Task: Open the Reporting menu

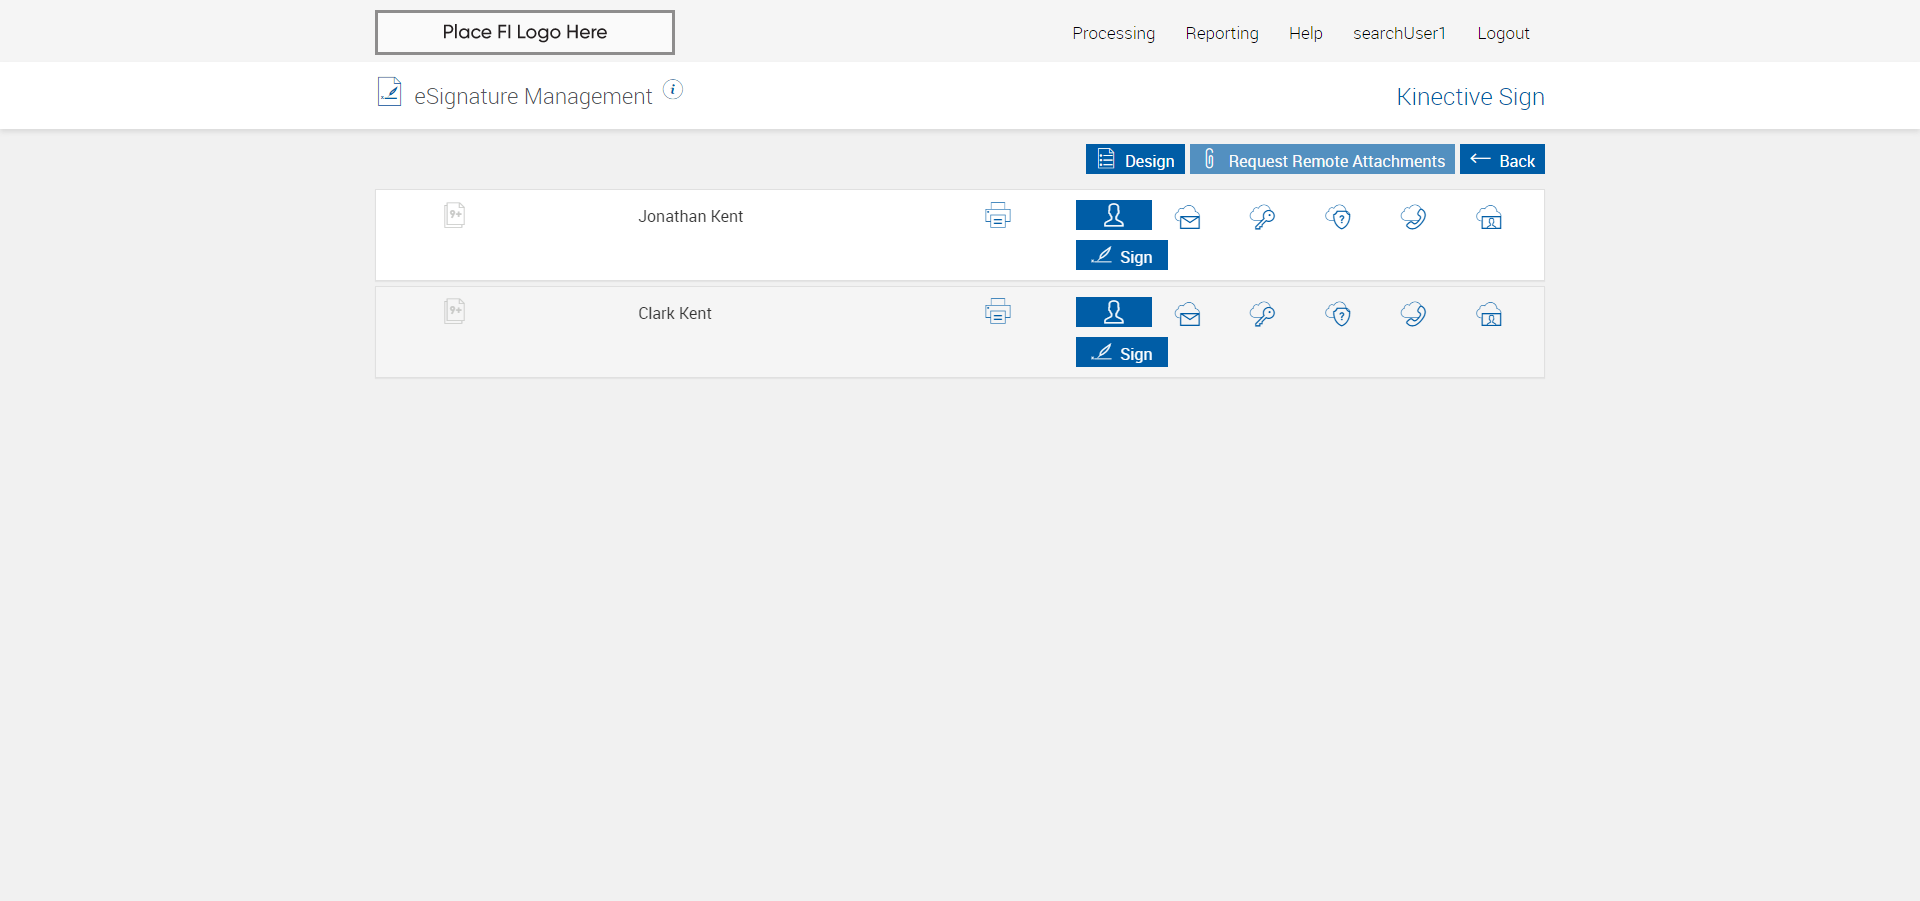Action: 1221,33
